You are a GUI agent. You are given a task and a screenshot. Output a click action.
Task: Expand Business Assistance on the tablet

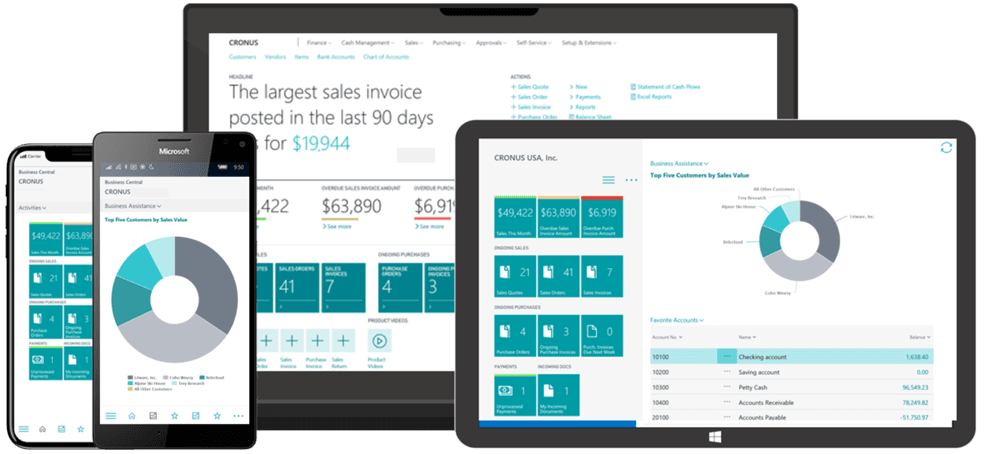tap(679, 163)
